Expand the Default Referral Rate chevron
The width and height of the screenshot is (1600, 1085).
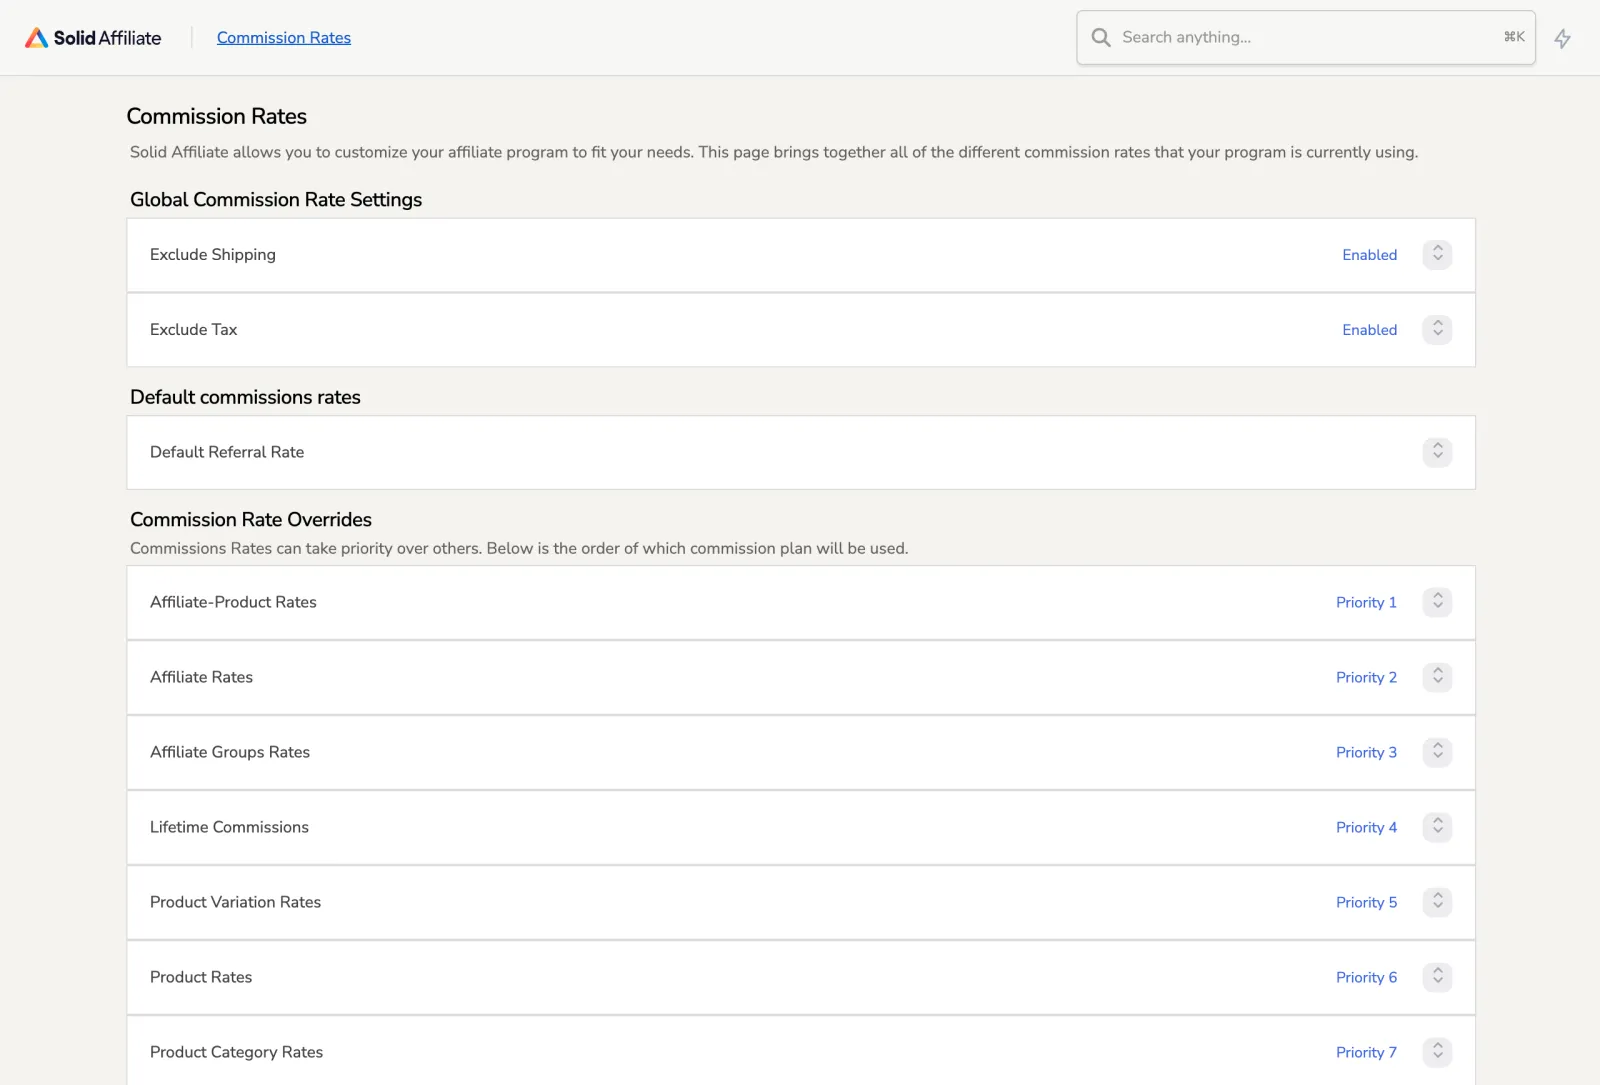[x=1437, y=452]
